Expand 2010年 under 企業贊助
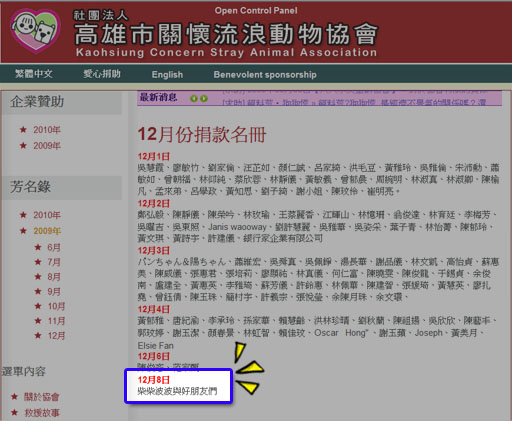Screen dimensions: 512x421 point(47,130)
